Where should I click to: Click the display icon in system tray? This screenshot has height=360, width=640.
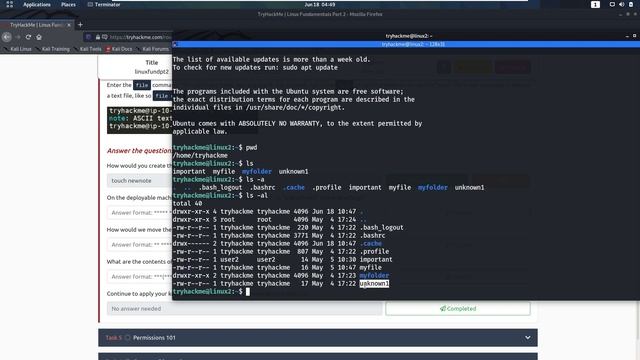click(x=612, y=4)
